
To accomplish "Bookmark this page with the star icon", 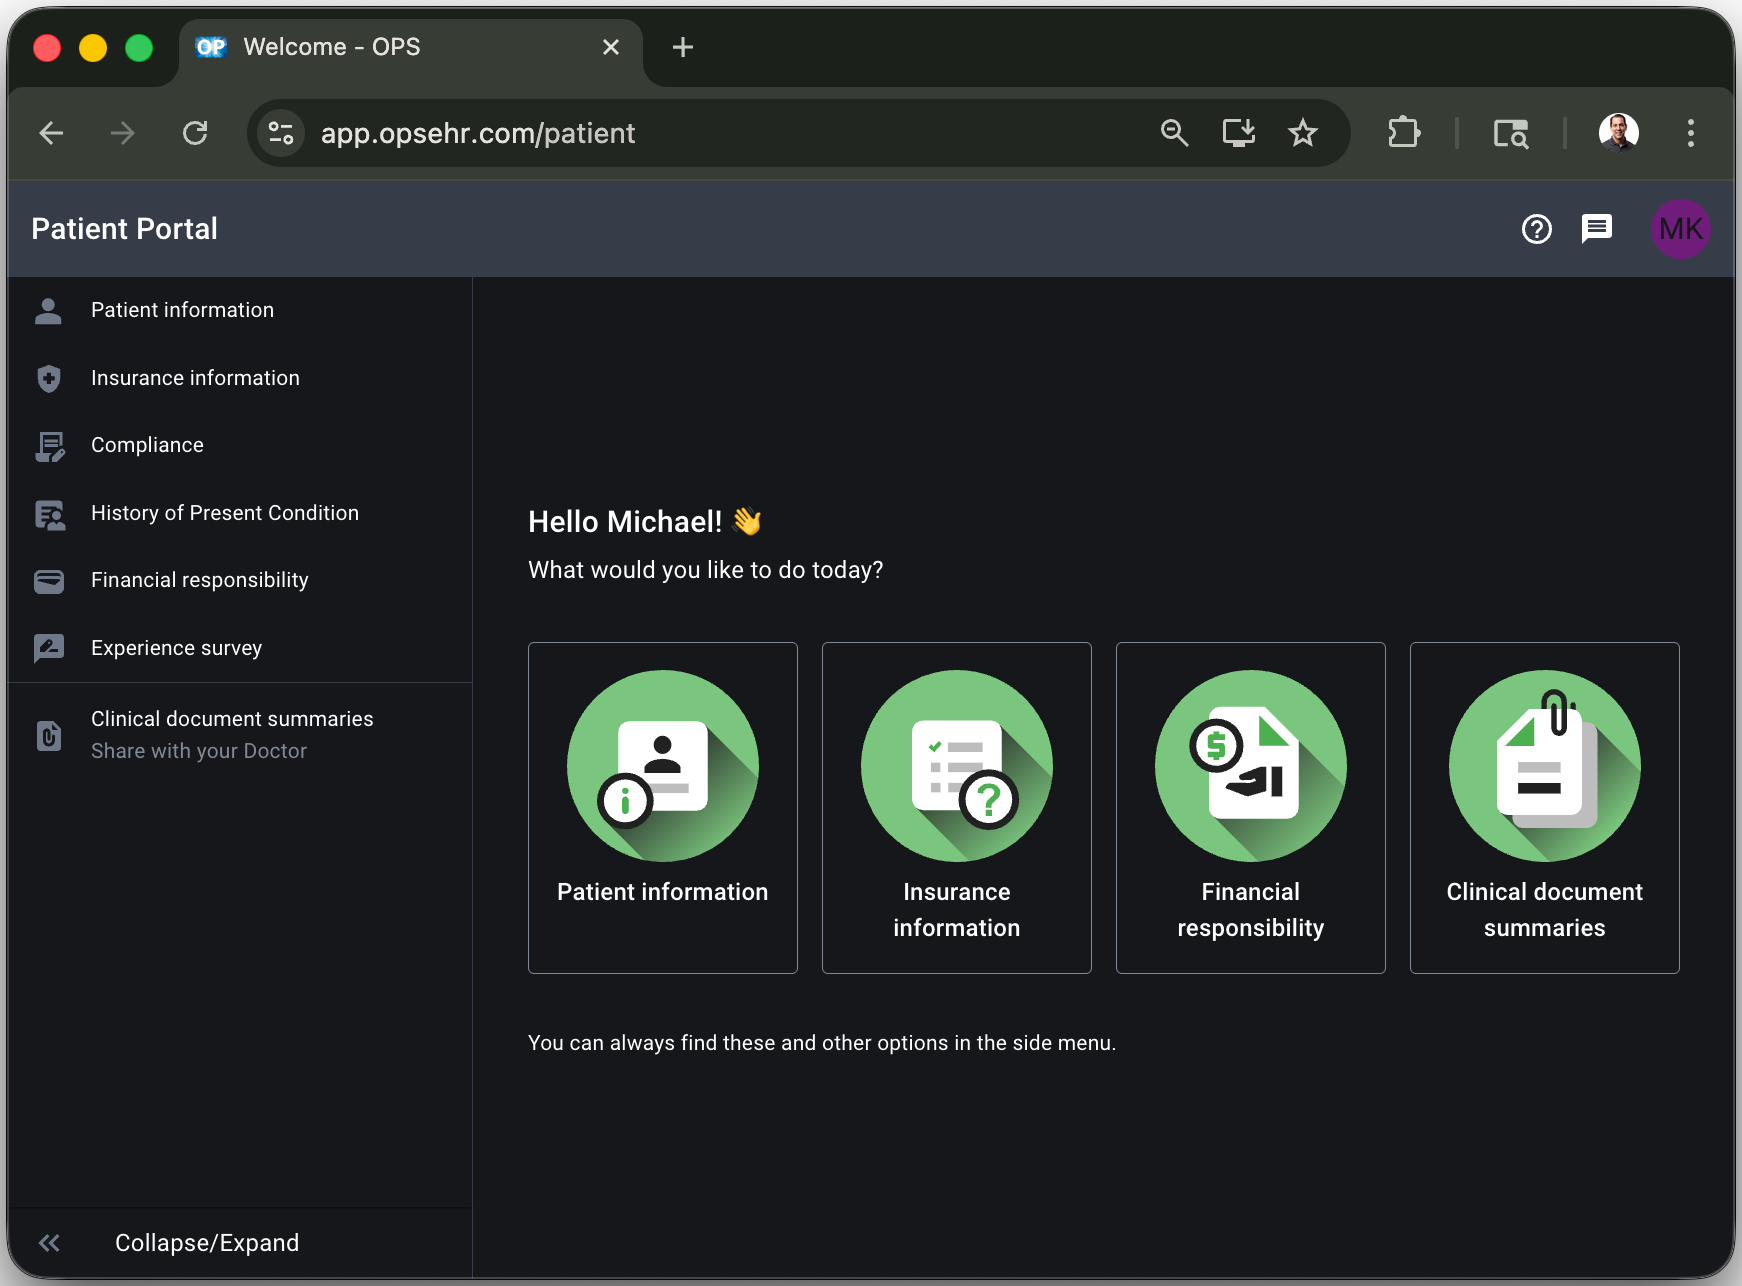I will [1302, 132].
